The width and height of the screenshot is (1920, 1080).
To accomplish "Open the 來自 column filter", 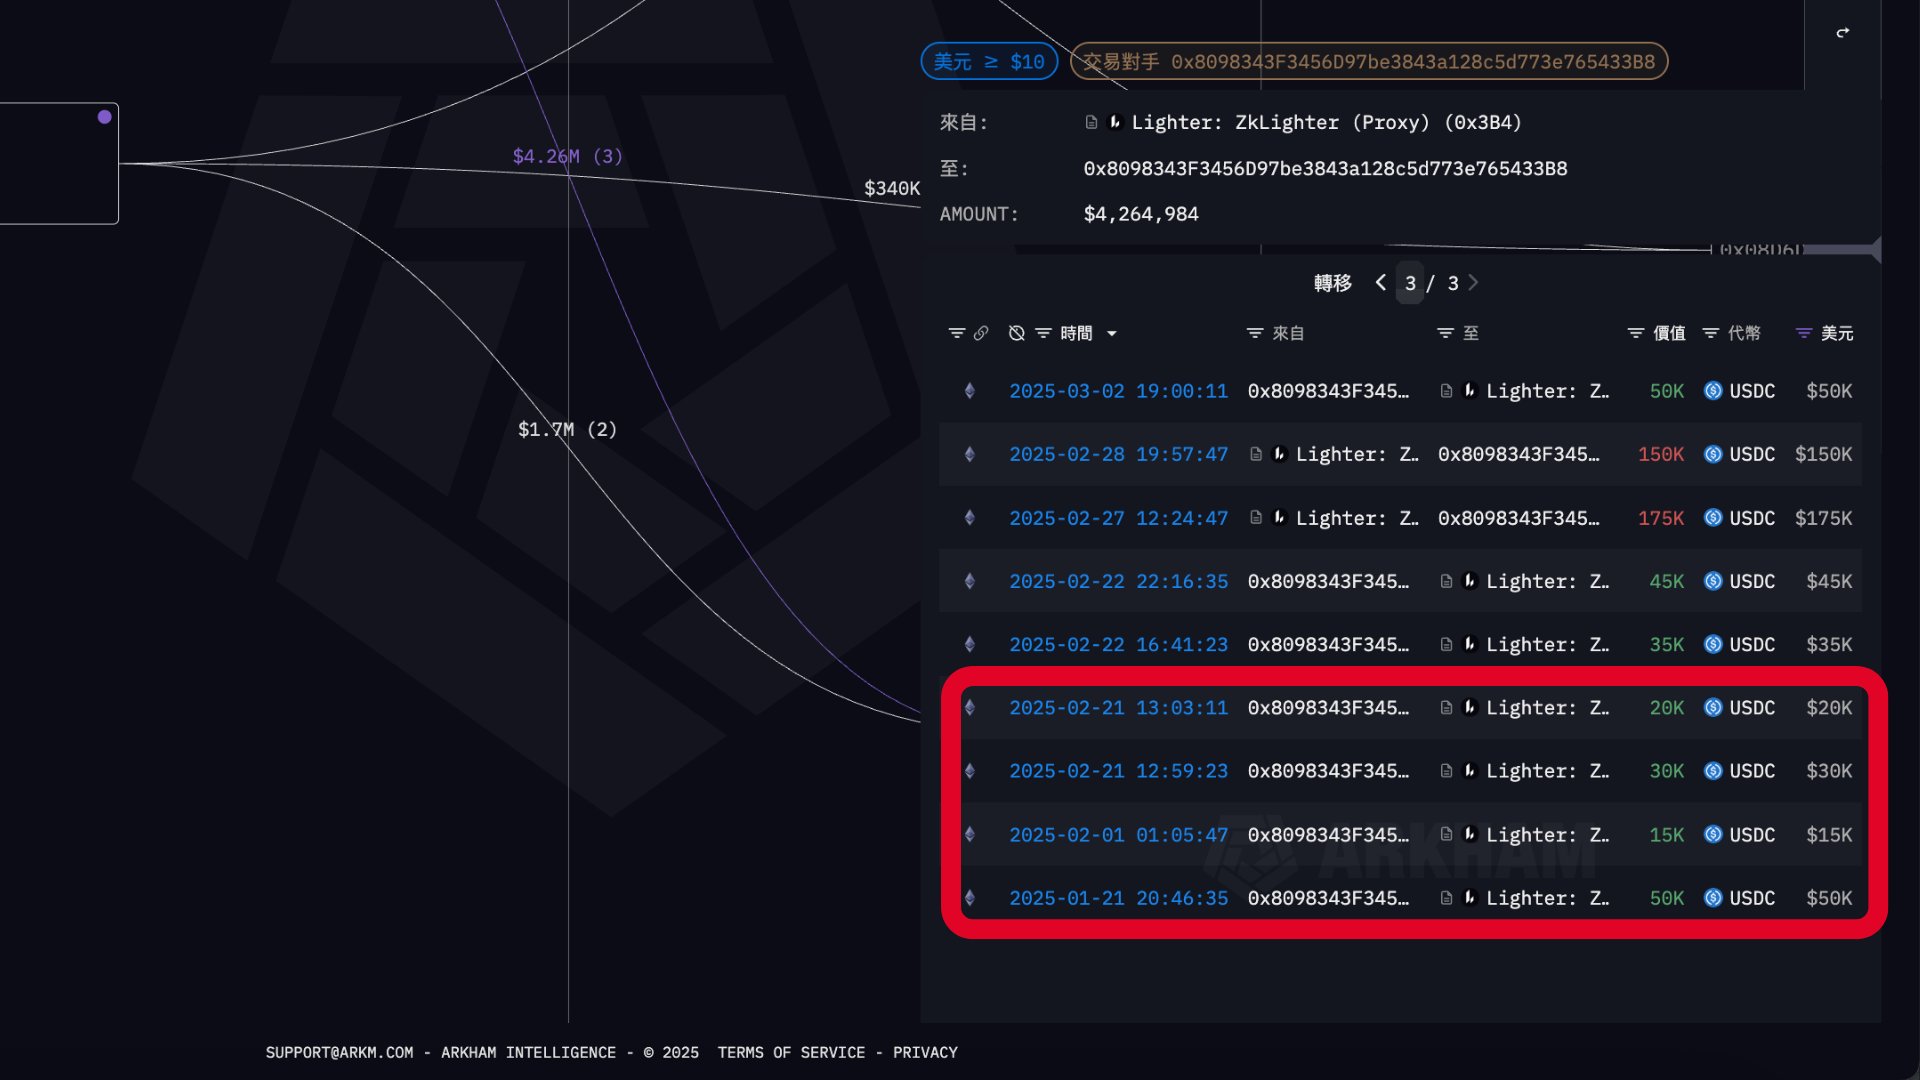I will point(1254,333).
